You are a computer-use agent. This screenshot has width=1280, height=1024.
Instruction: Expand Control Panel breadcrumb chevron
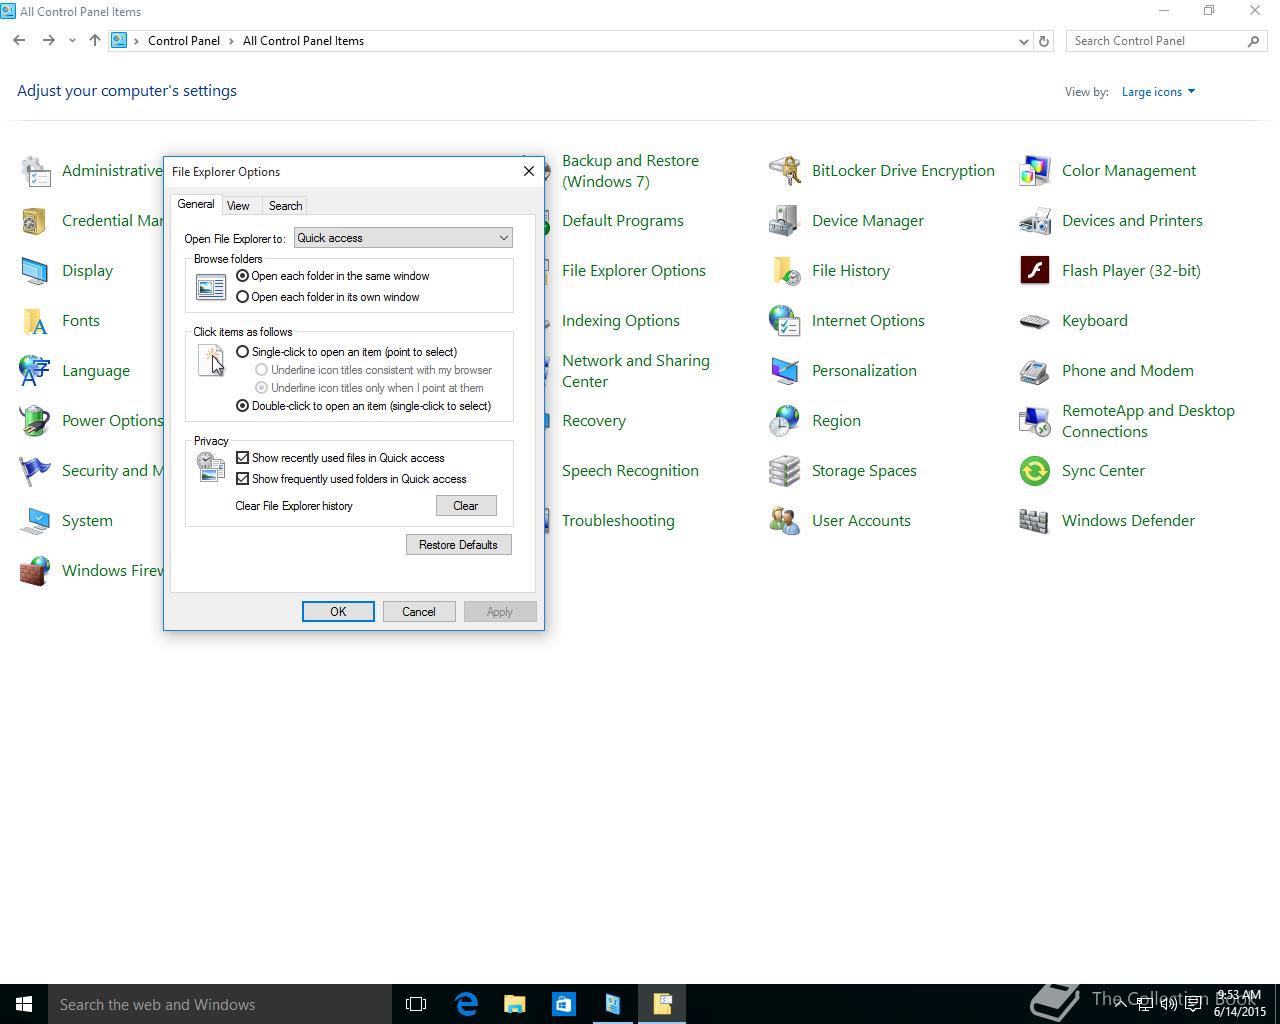231,41
